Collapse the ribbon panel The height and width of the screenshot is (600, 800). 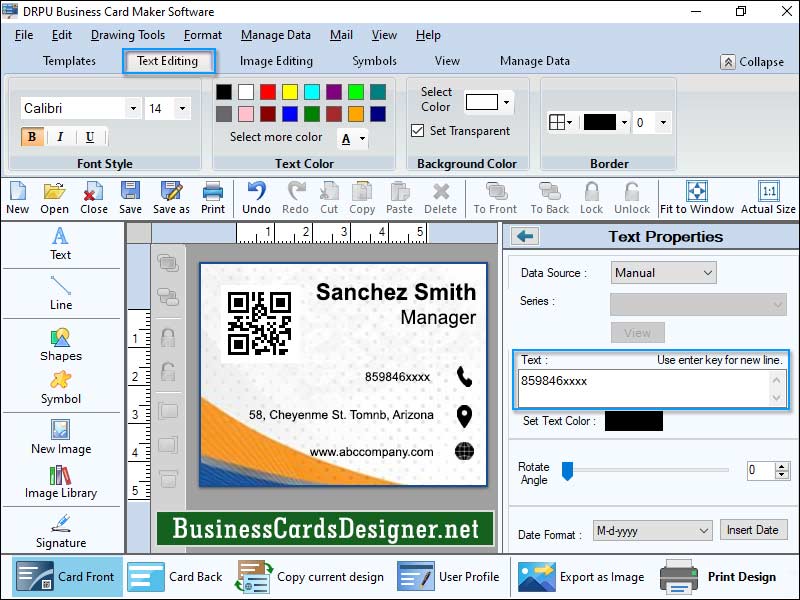pos(753,62)
